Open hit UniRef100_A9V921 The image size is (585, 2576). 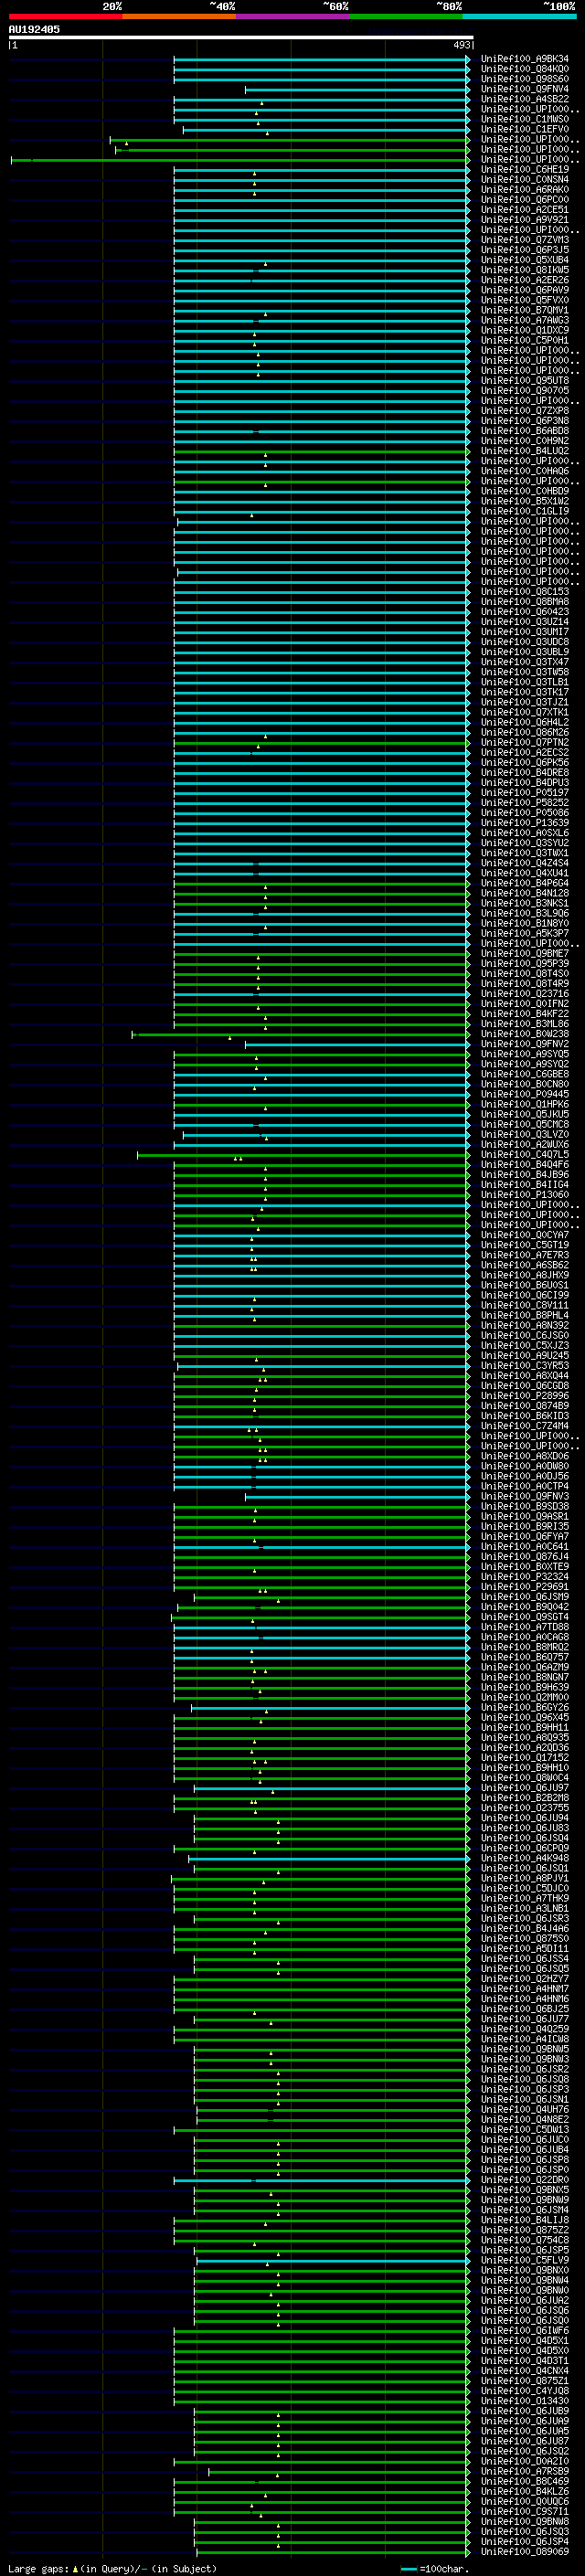click(x=525, y=220)
